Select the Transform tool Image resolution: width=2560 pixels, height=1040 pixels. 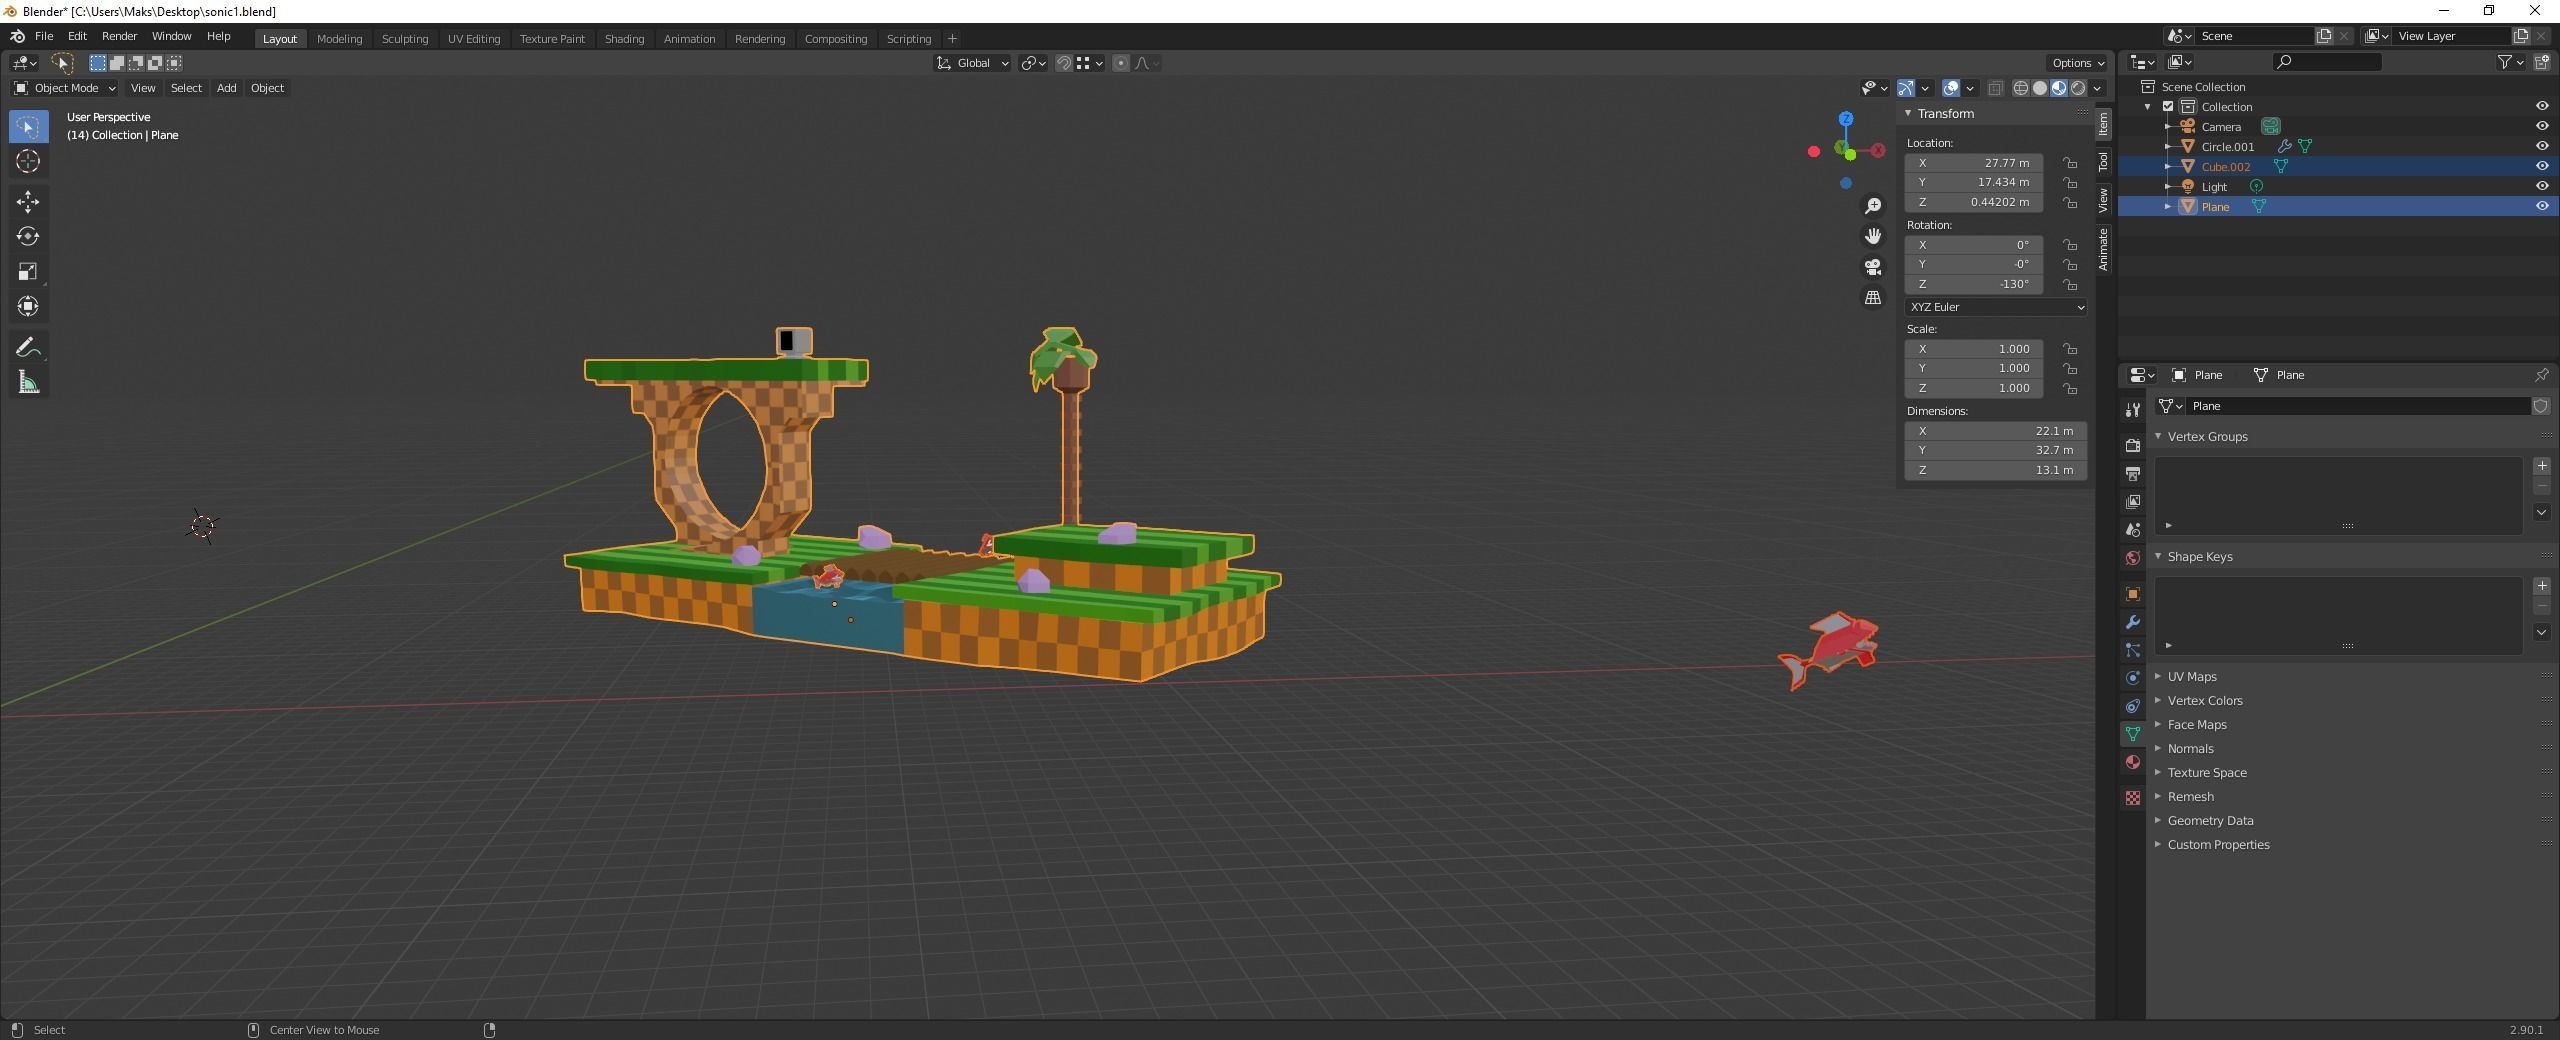pyautogui.click(x=28, y=306)
